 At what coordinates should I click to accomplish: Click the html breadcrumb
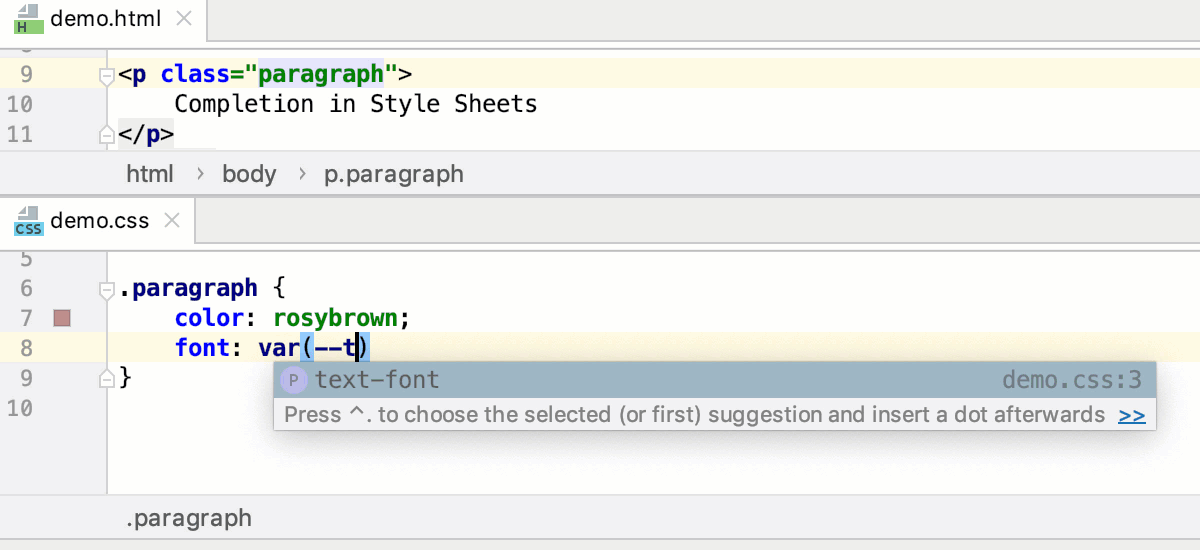click(x=150, y=174)
